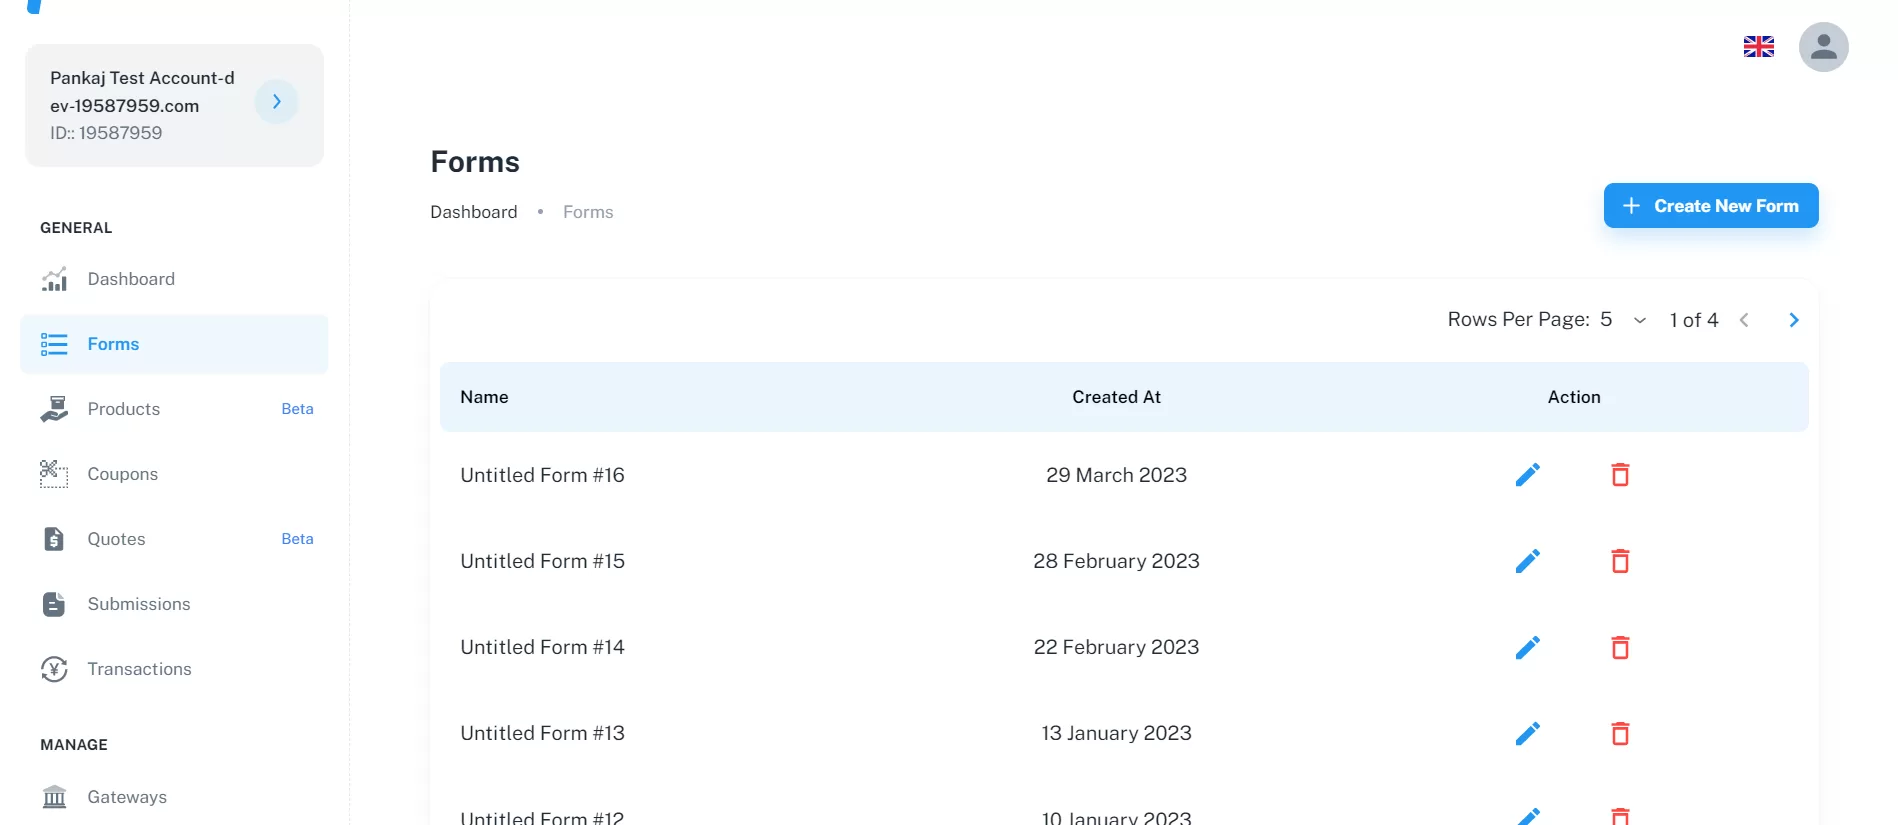Click the Beta badge next to Quotes
This screenshot has height=825, width=1898.
pyautogui.click(x=297, y=539)
